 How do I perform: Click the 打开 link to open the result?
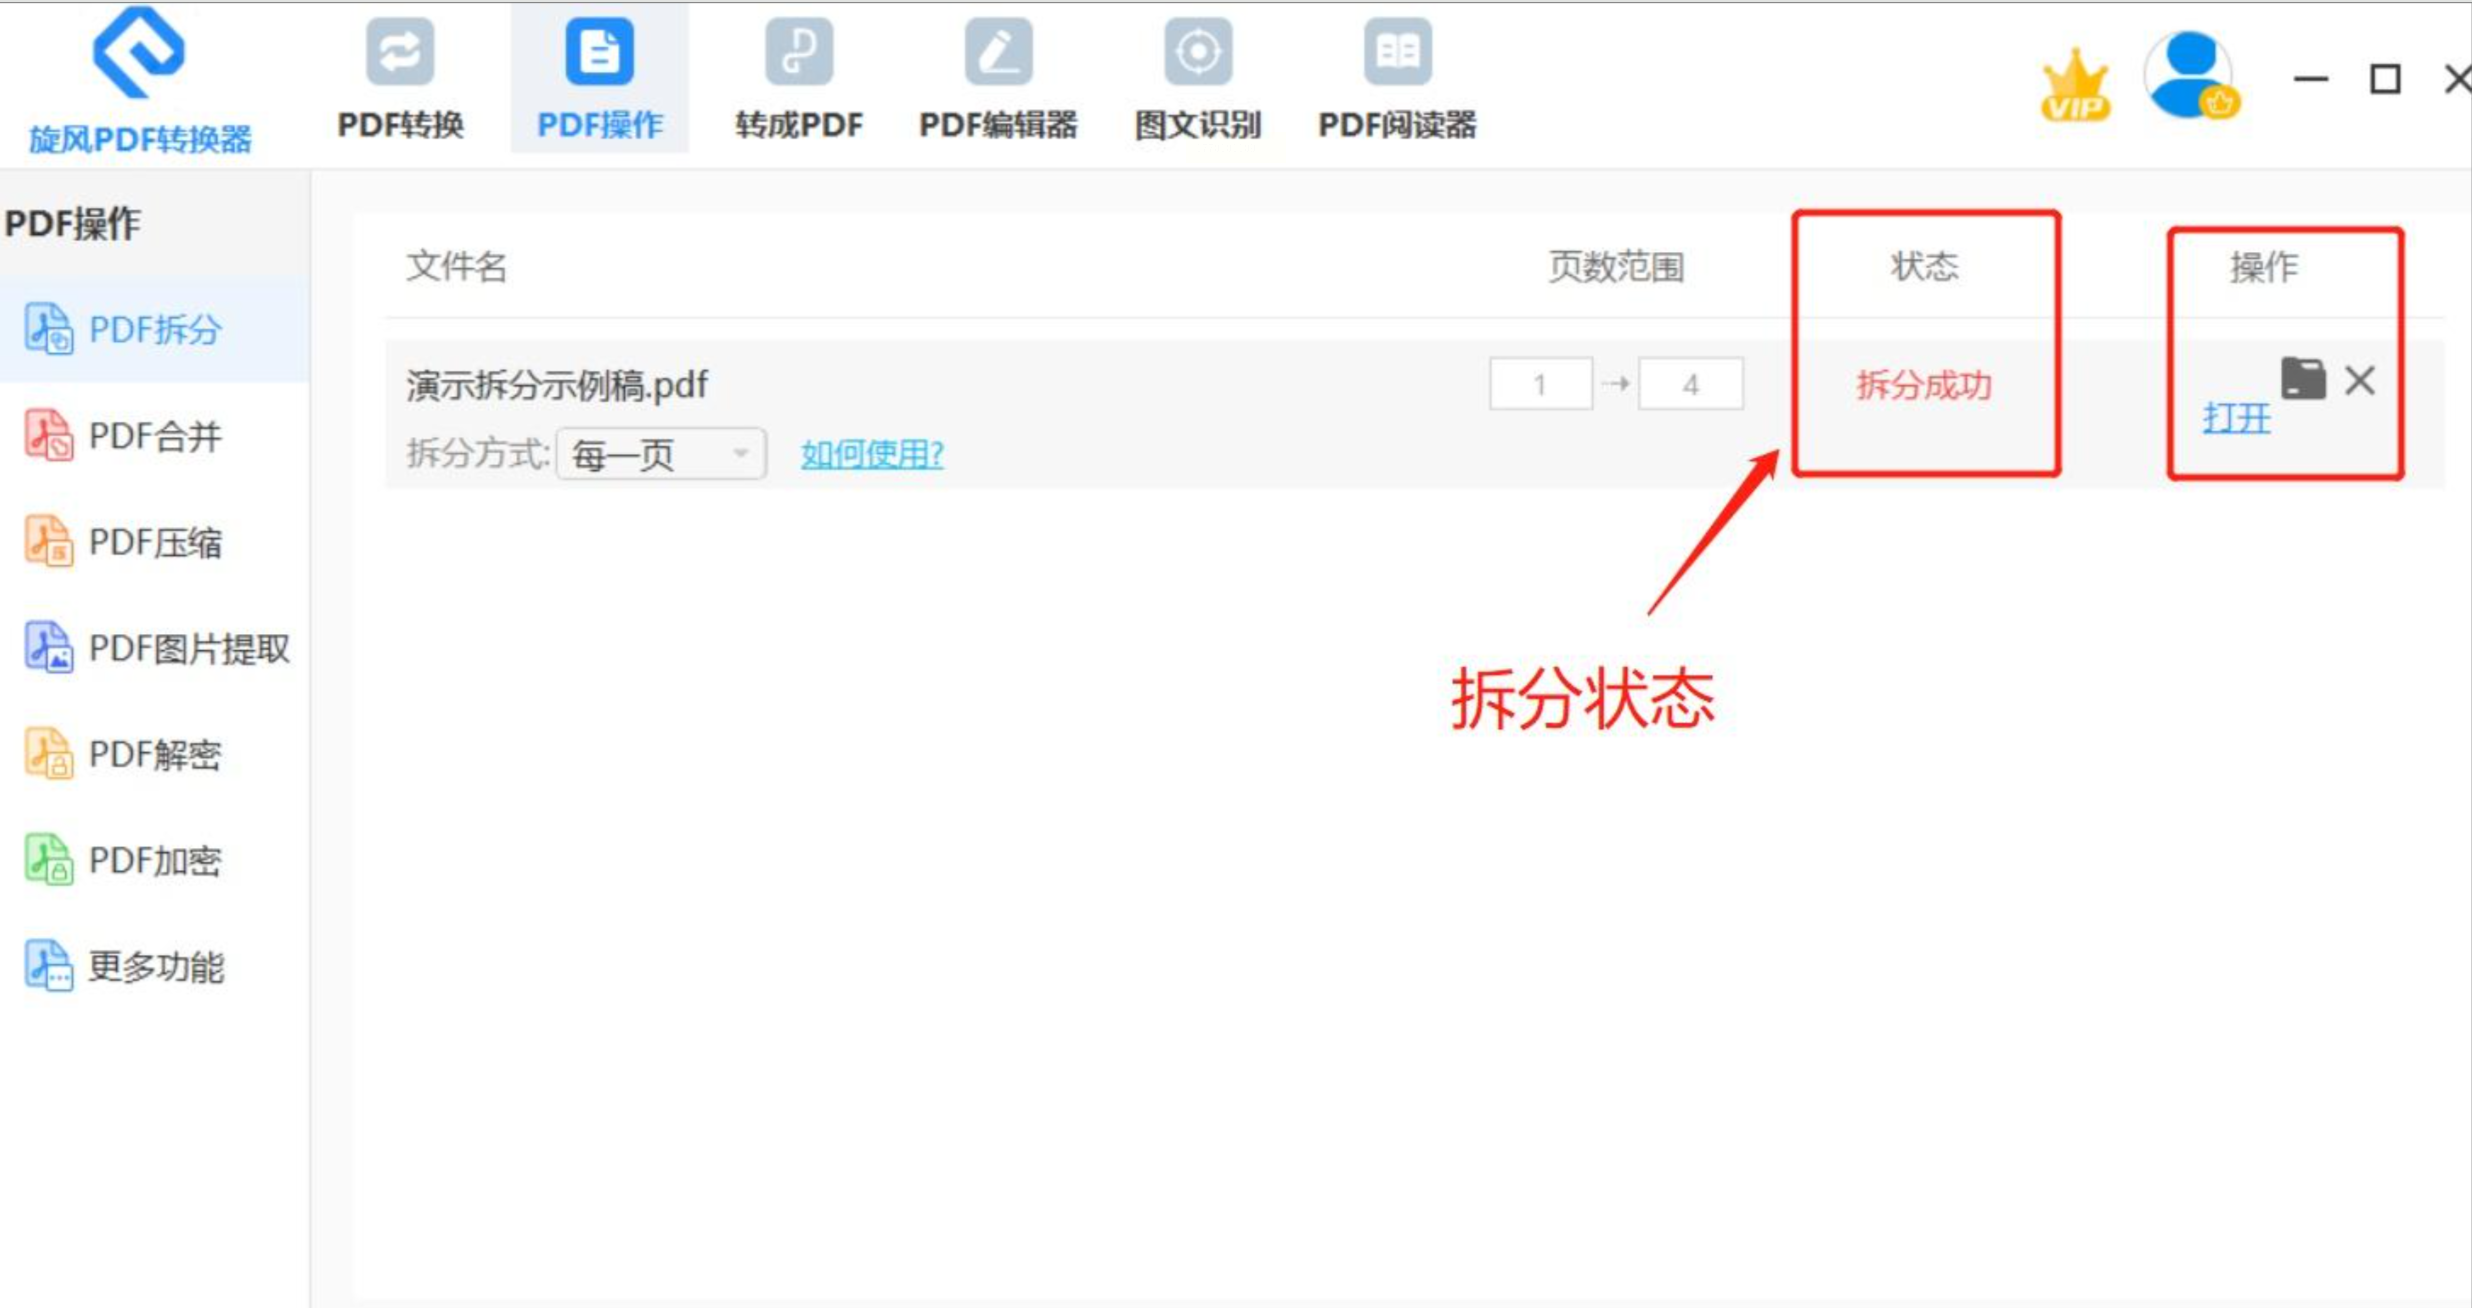[2236, 417]
